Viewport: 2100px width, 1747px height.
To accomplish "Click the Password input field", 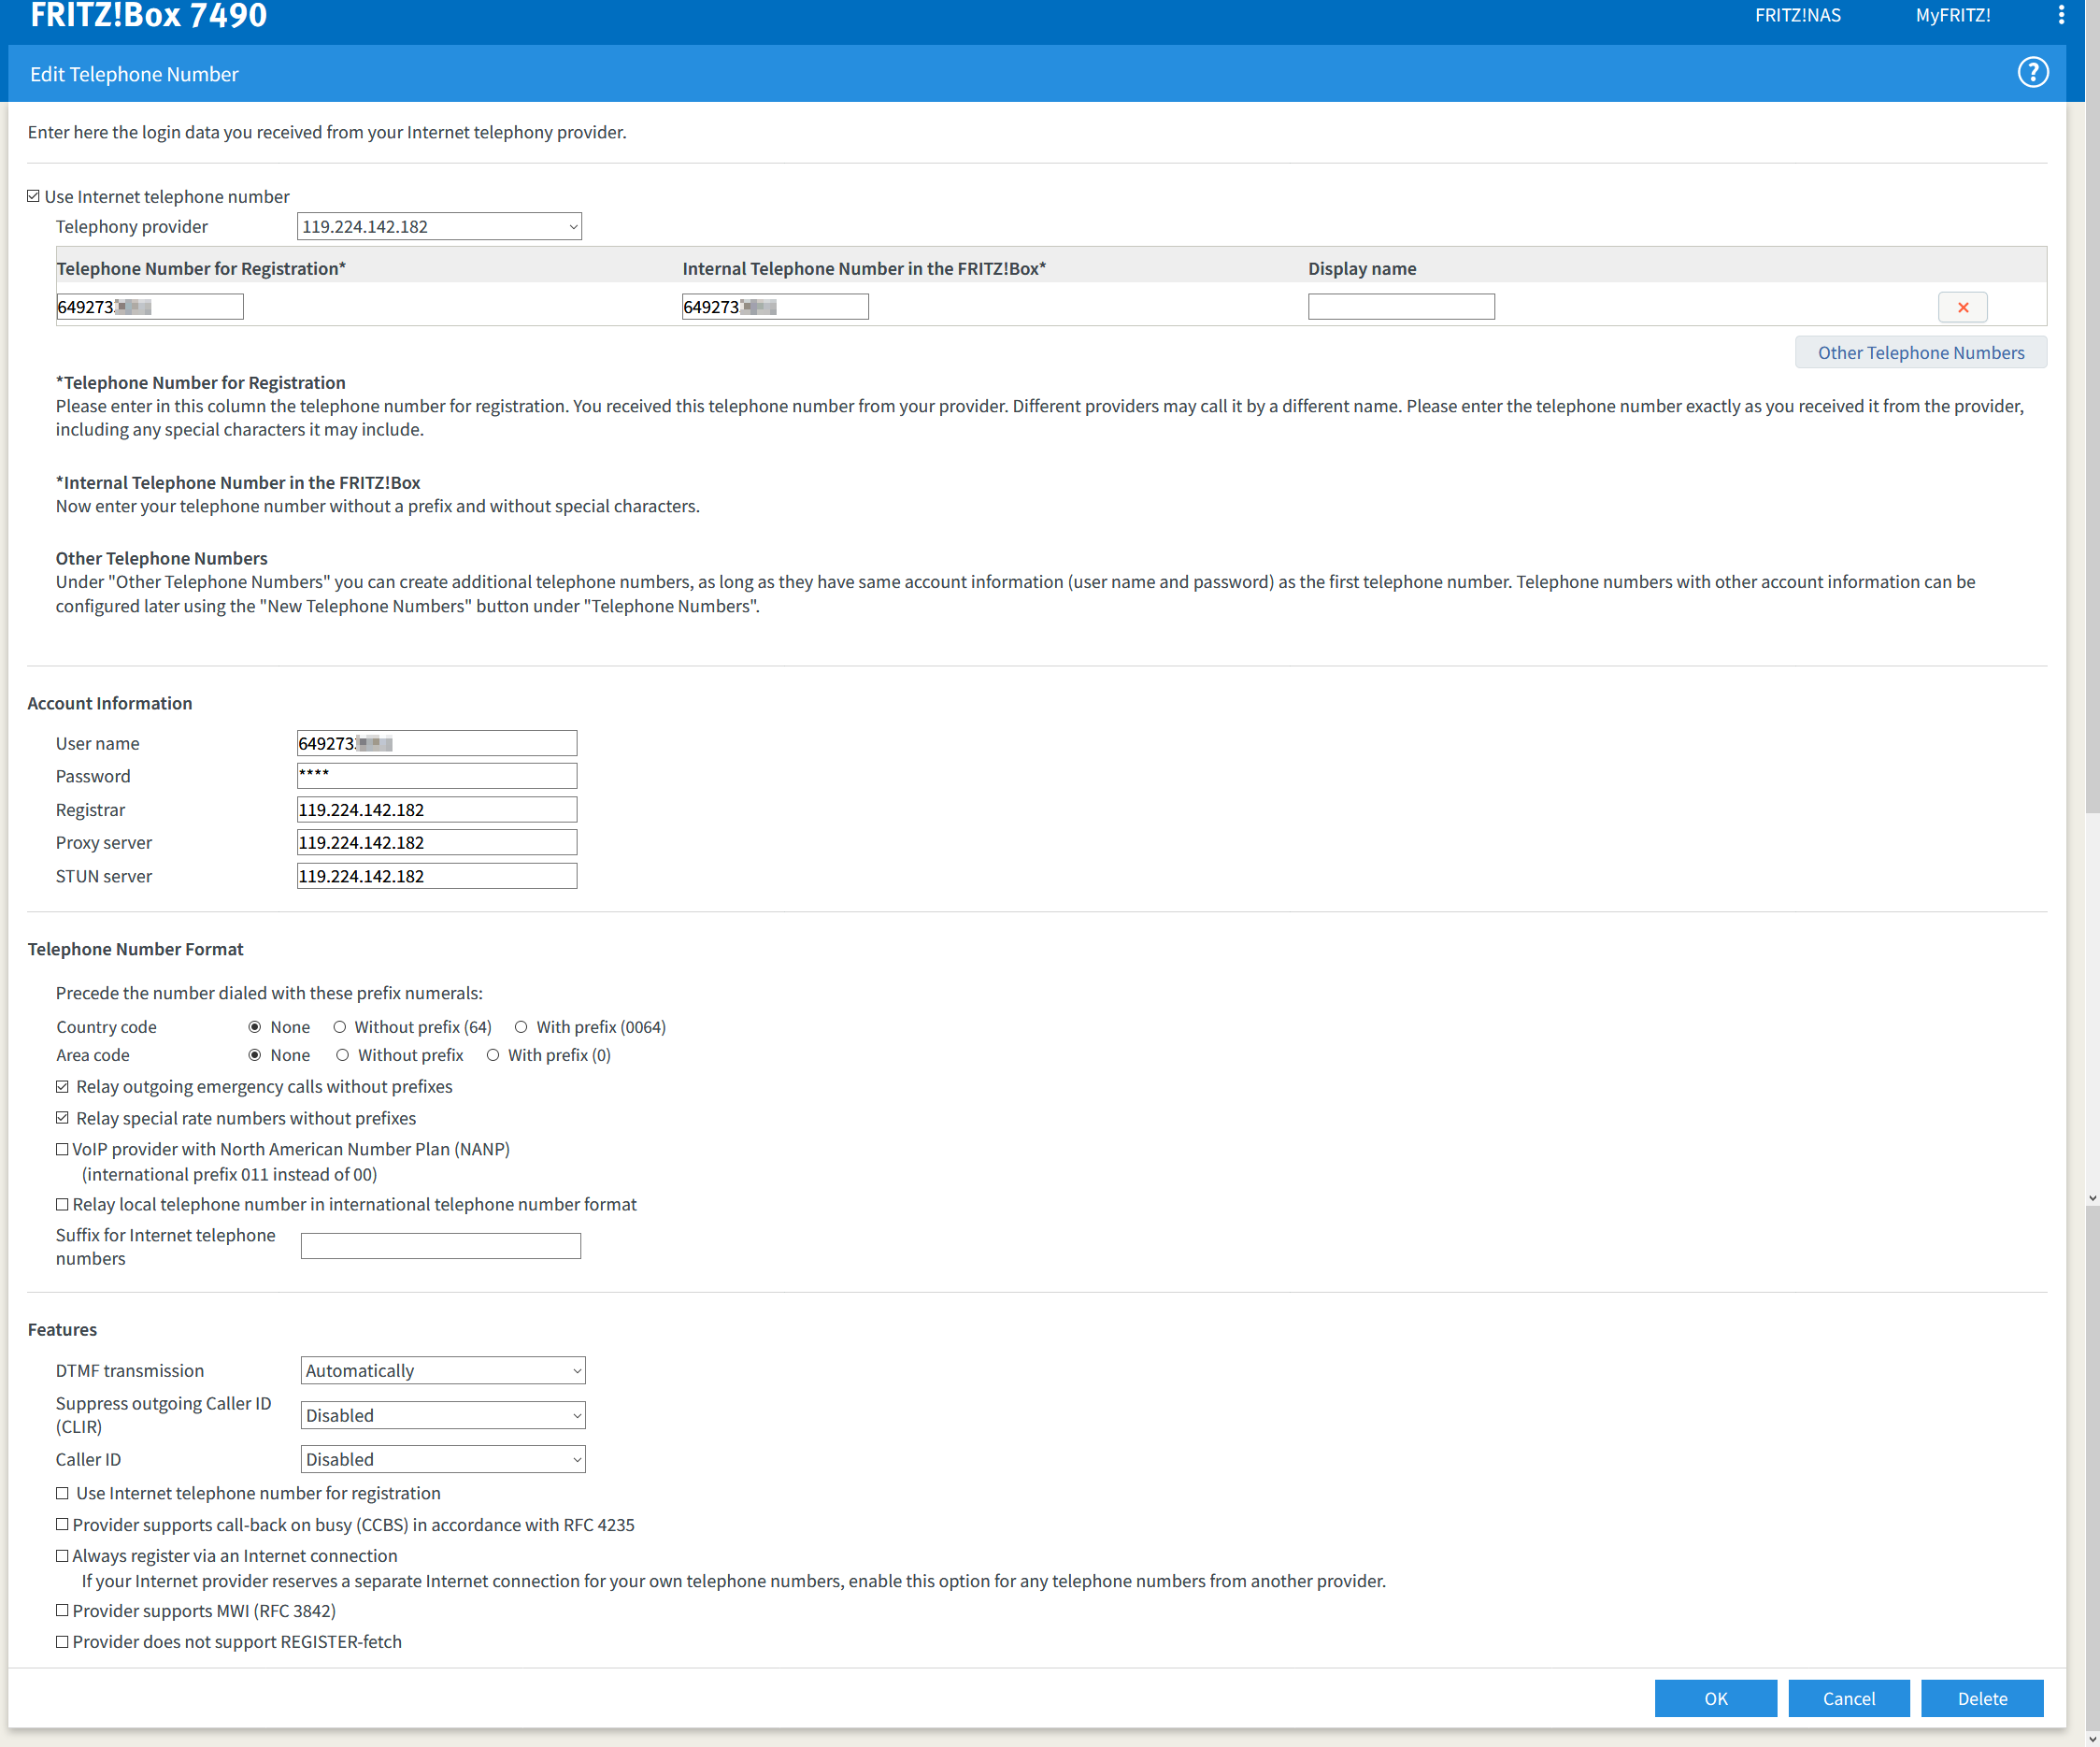I will tap(437, 776).
